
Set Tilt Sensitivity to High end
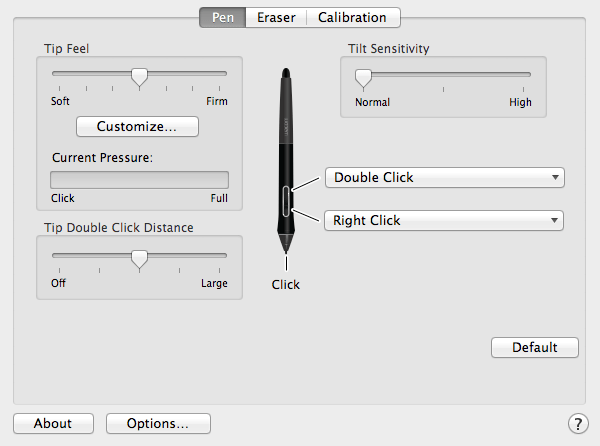pos(523,75)
